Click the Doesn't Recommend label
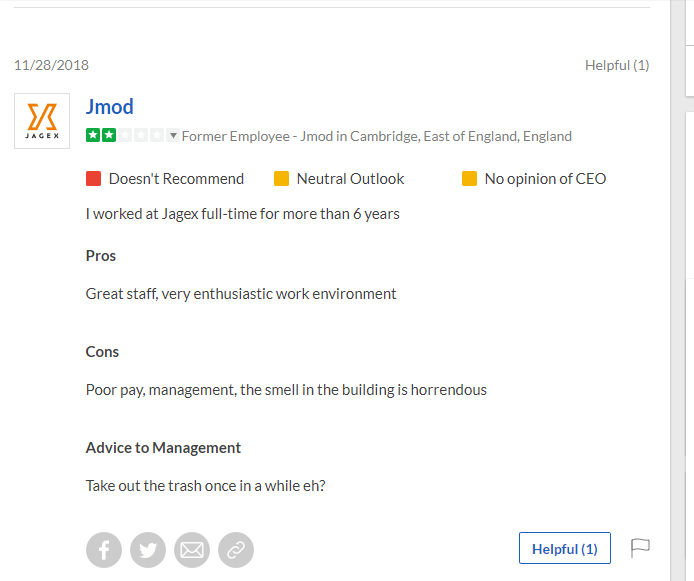 pos(176,179)
